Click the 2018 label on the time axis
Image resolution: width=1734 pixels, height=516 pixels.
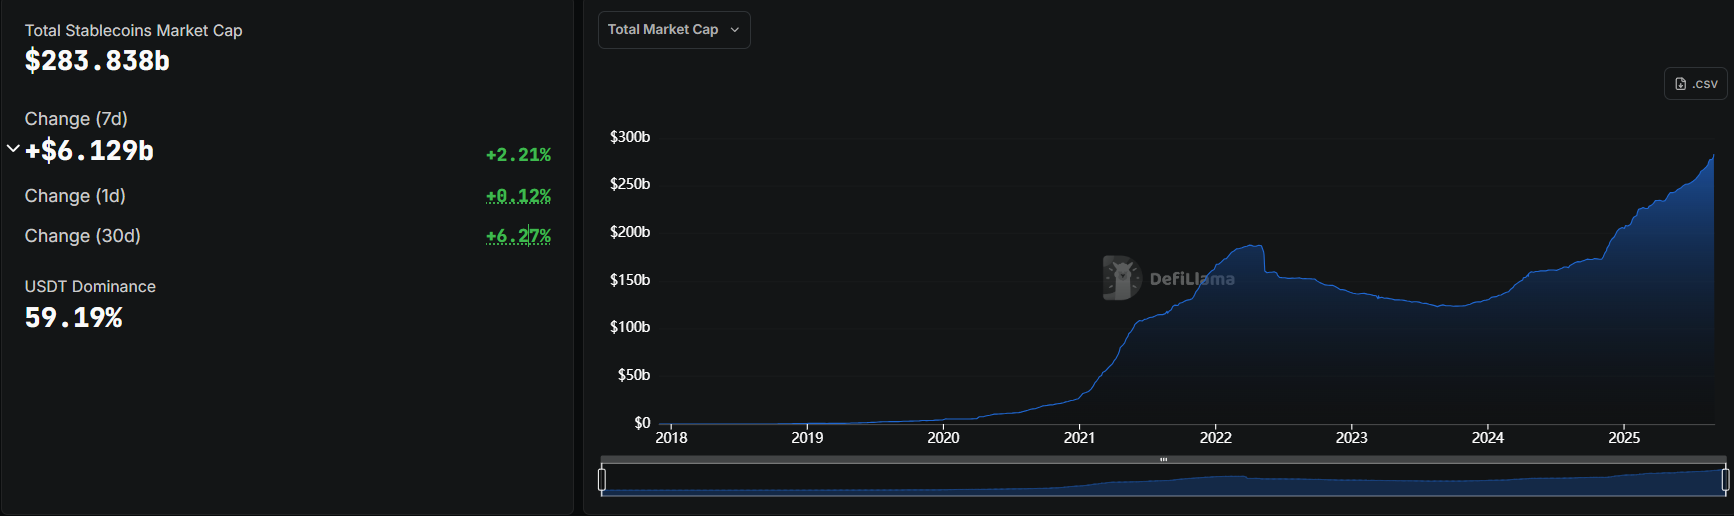[671, 438]
